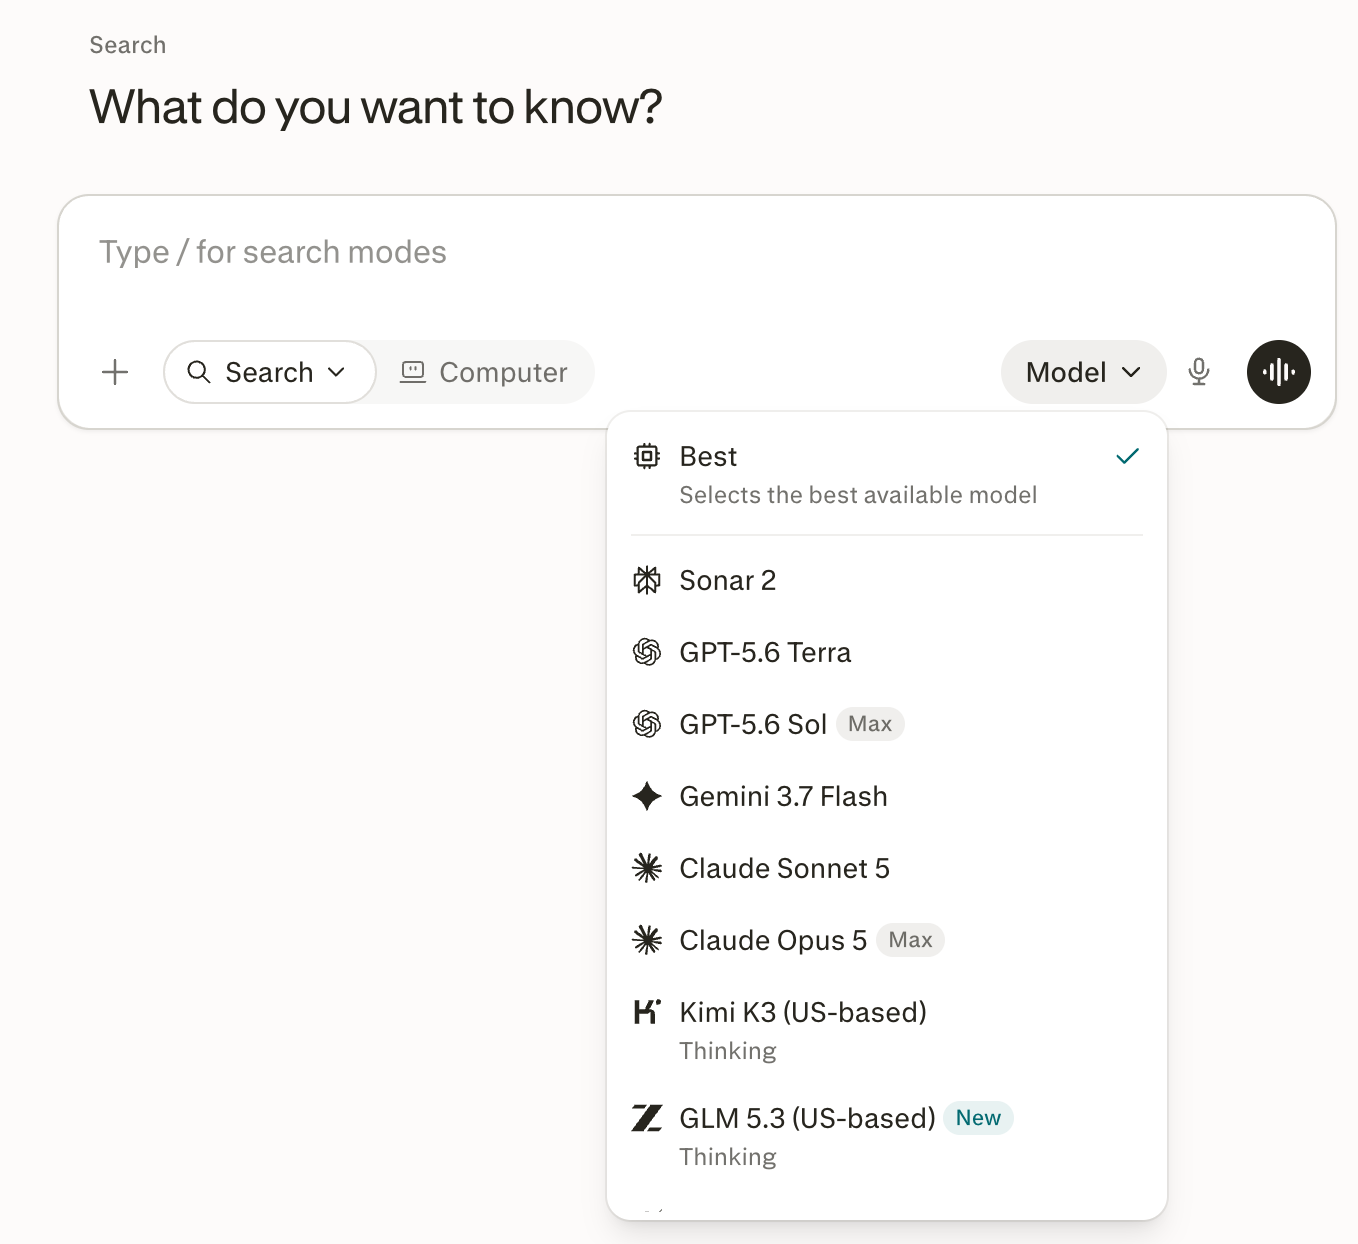Image resolution: width=1358 pixels, height=1244 pixels.
Task: Click the Claude Sonnet 5 starburst icon
Action: (647, 868)
